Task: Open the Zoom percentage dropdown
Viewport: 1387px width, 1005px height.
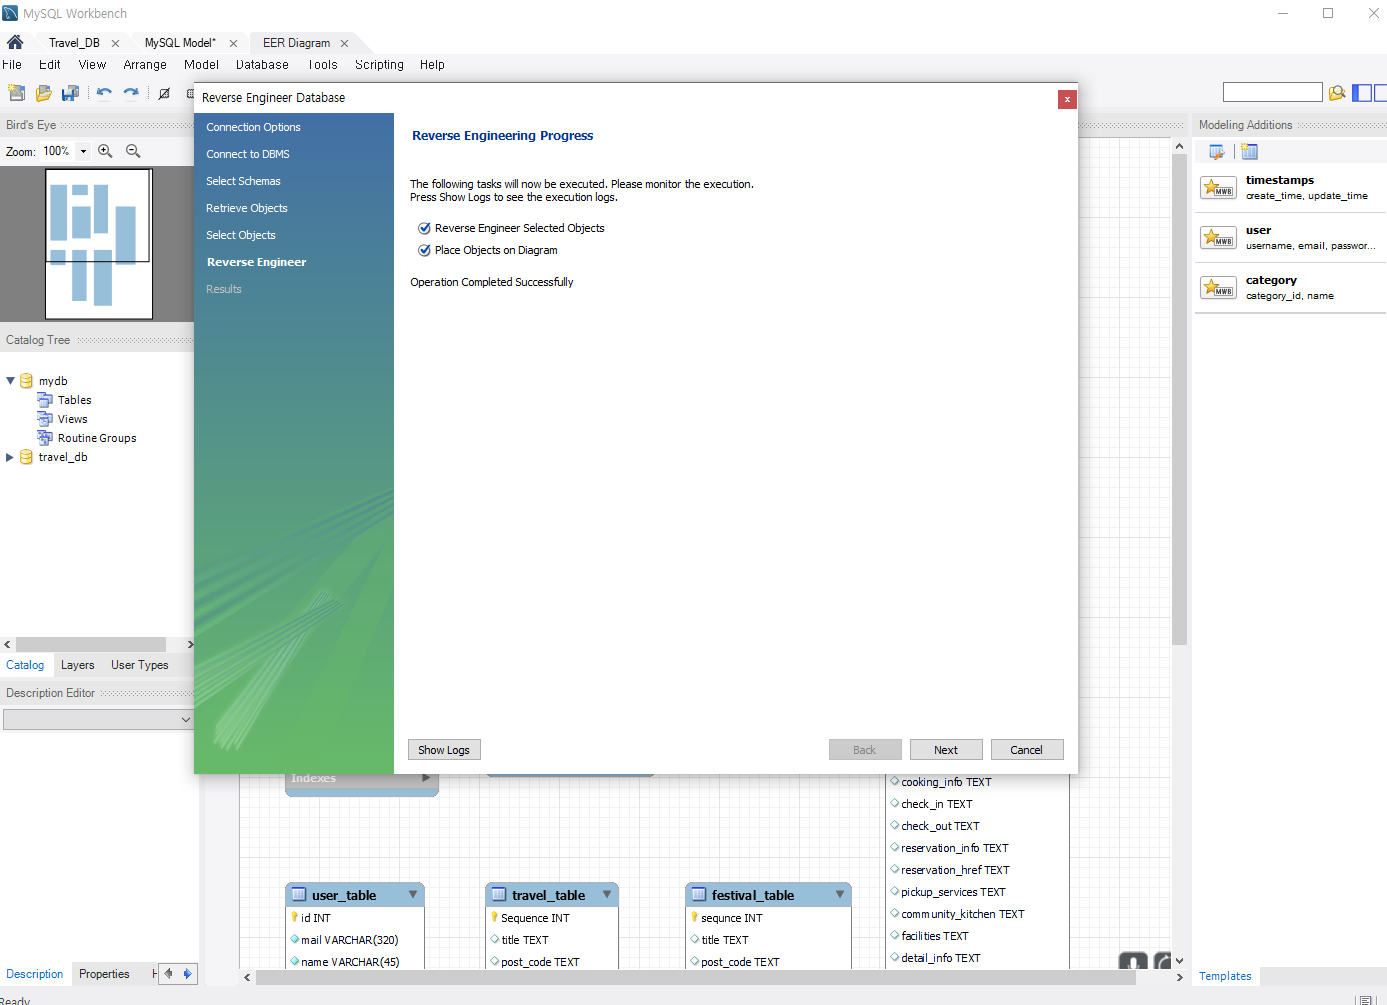Action: (83, 151)
